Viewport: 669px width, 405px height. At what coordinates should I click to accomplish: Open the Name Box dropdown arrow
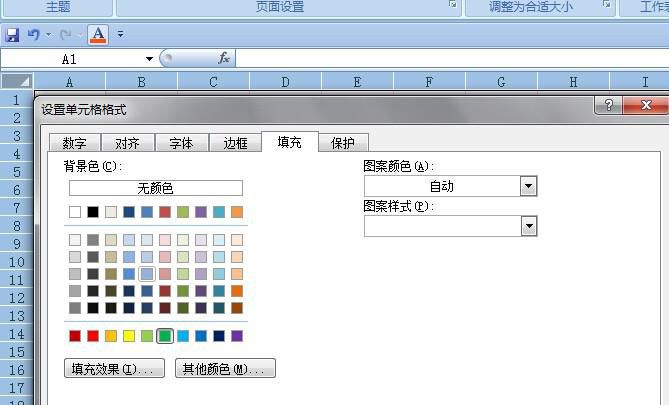pyautogui.click(x=149, y=59)
